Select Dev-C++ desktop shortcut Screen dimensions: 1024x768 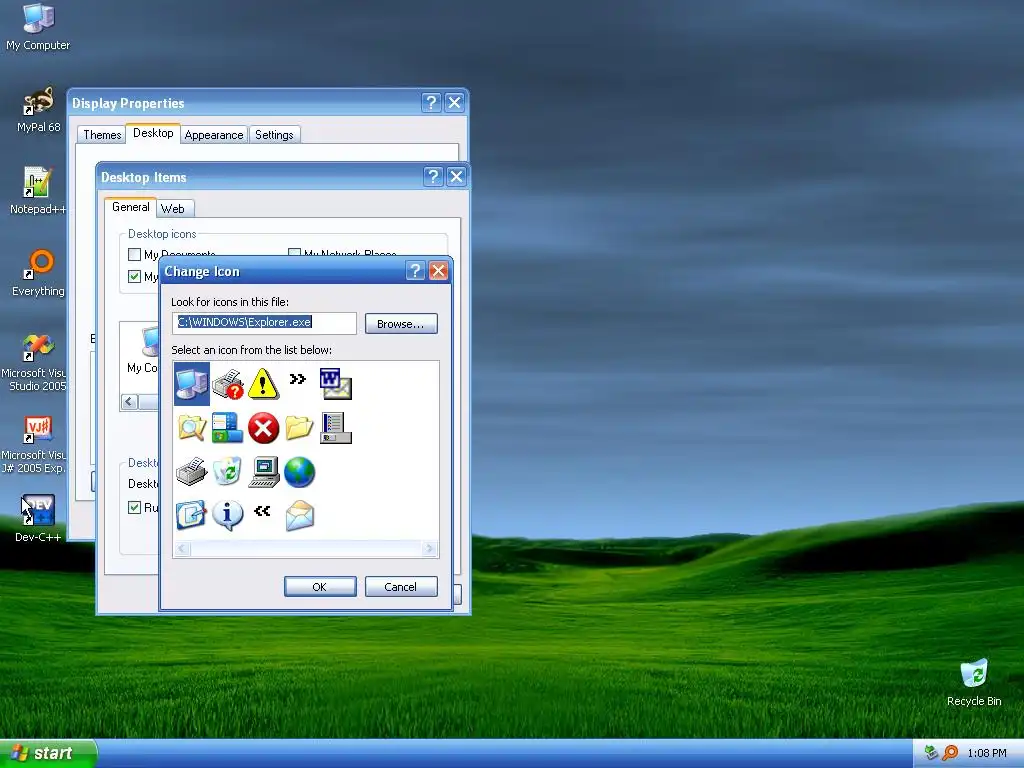[x=38, y=519]
